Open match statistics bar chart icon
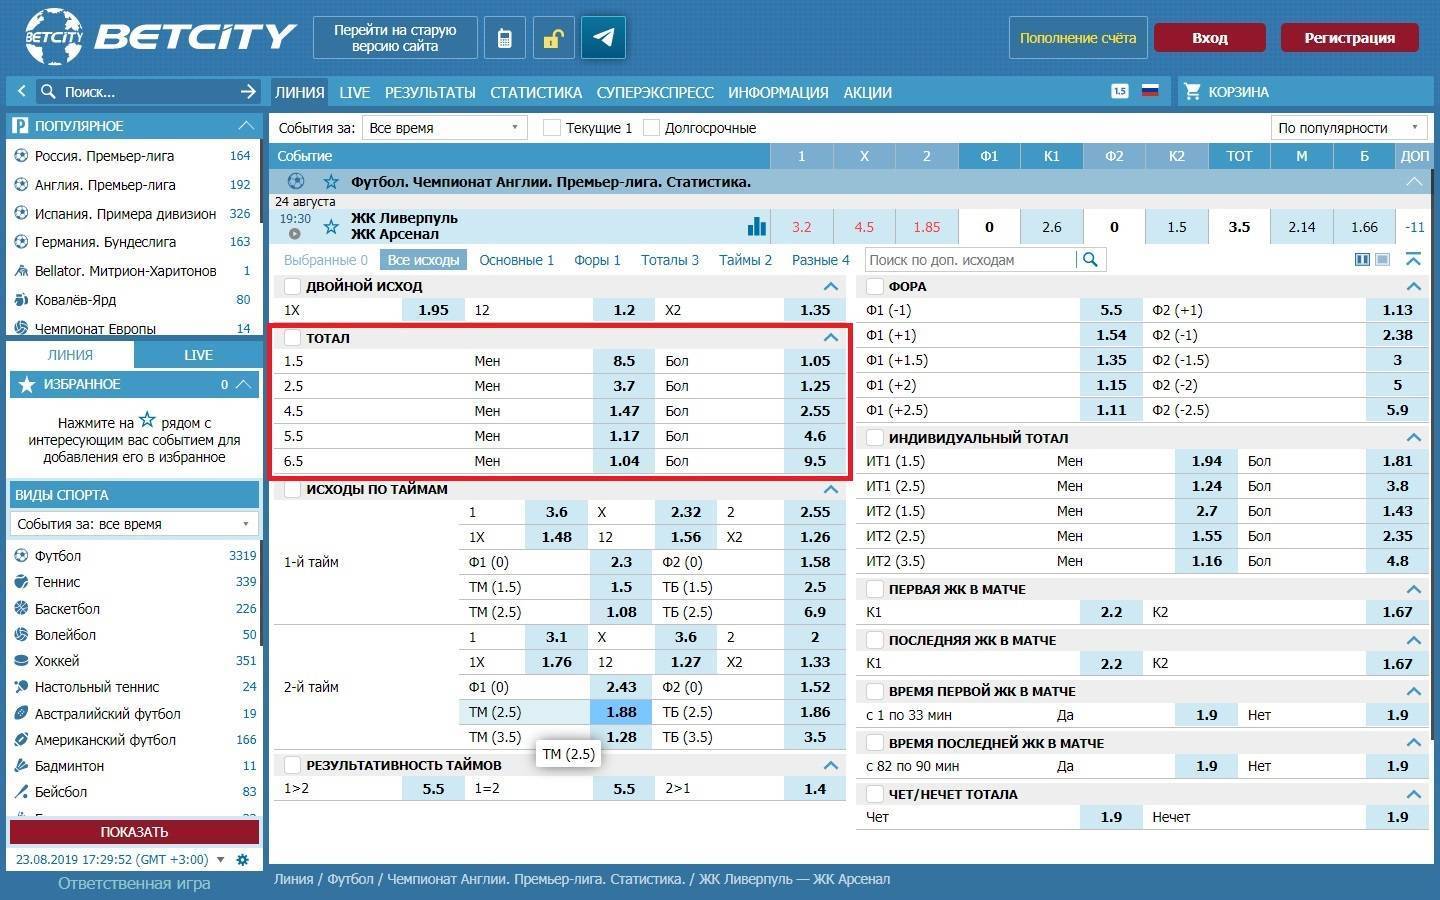 [757, 227]
